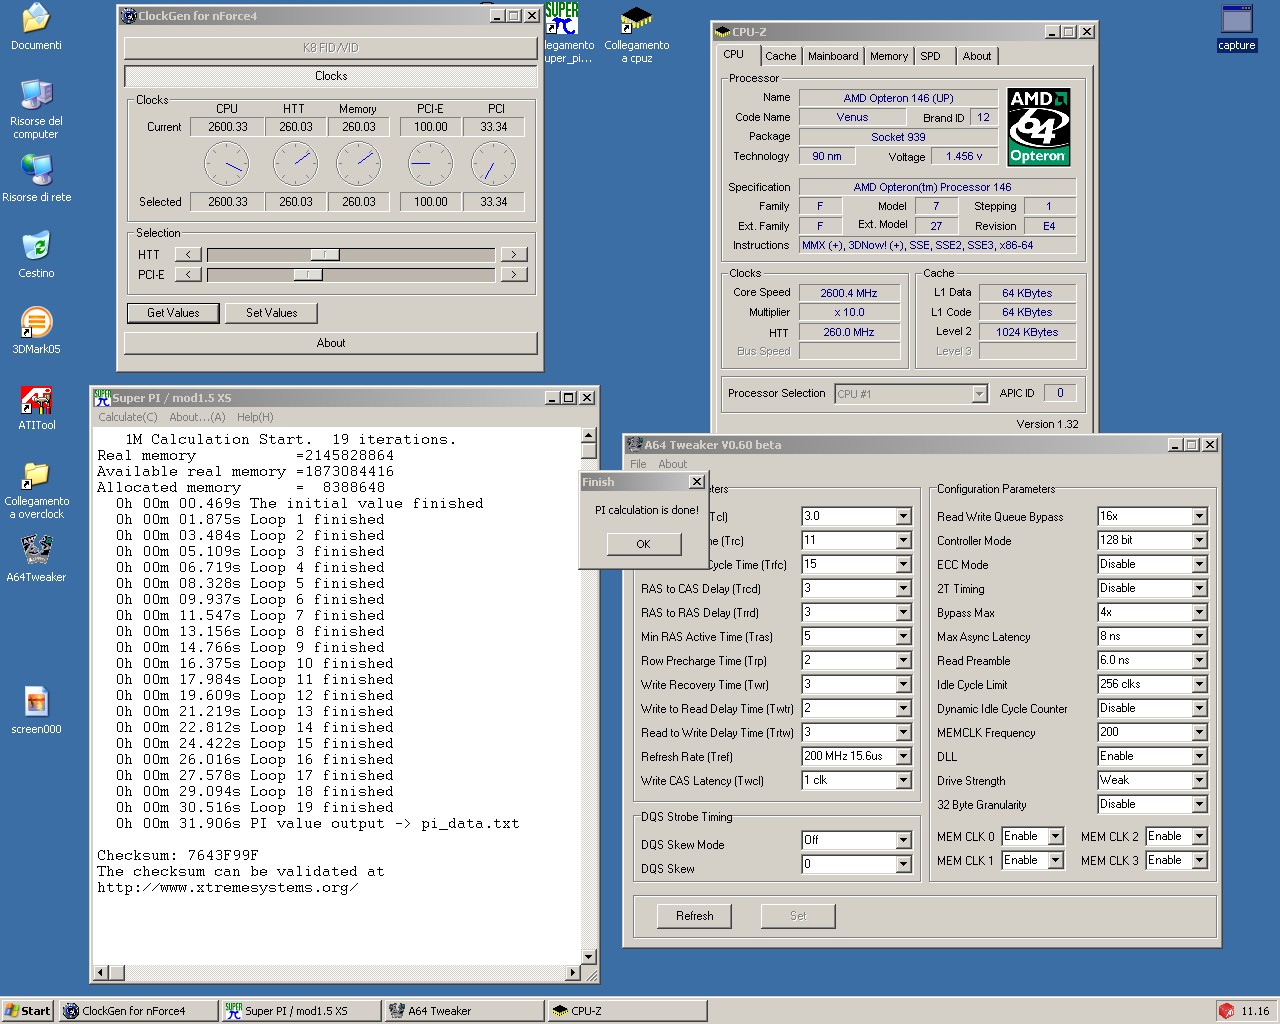Screen dimensions: 1280x1024
Task: Expand ECC Mode dropdown
Action: [x=1199, y=564]
